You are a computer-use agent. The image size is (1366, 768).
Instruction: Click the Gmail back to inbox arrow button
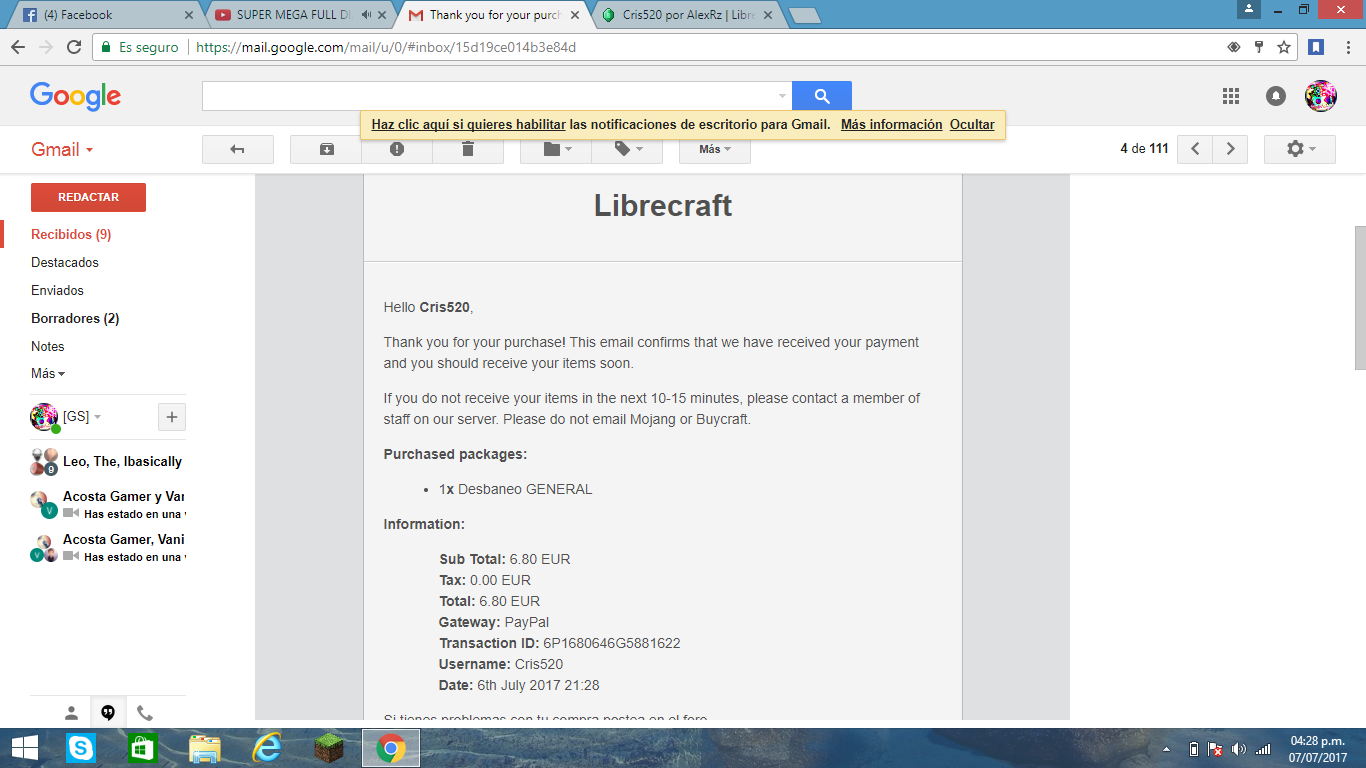(x=237, y=149)
